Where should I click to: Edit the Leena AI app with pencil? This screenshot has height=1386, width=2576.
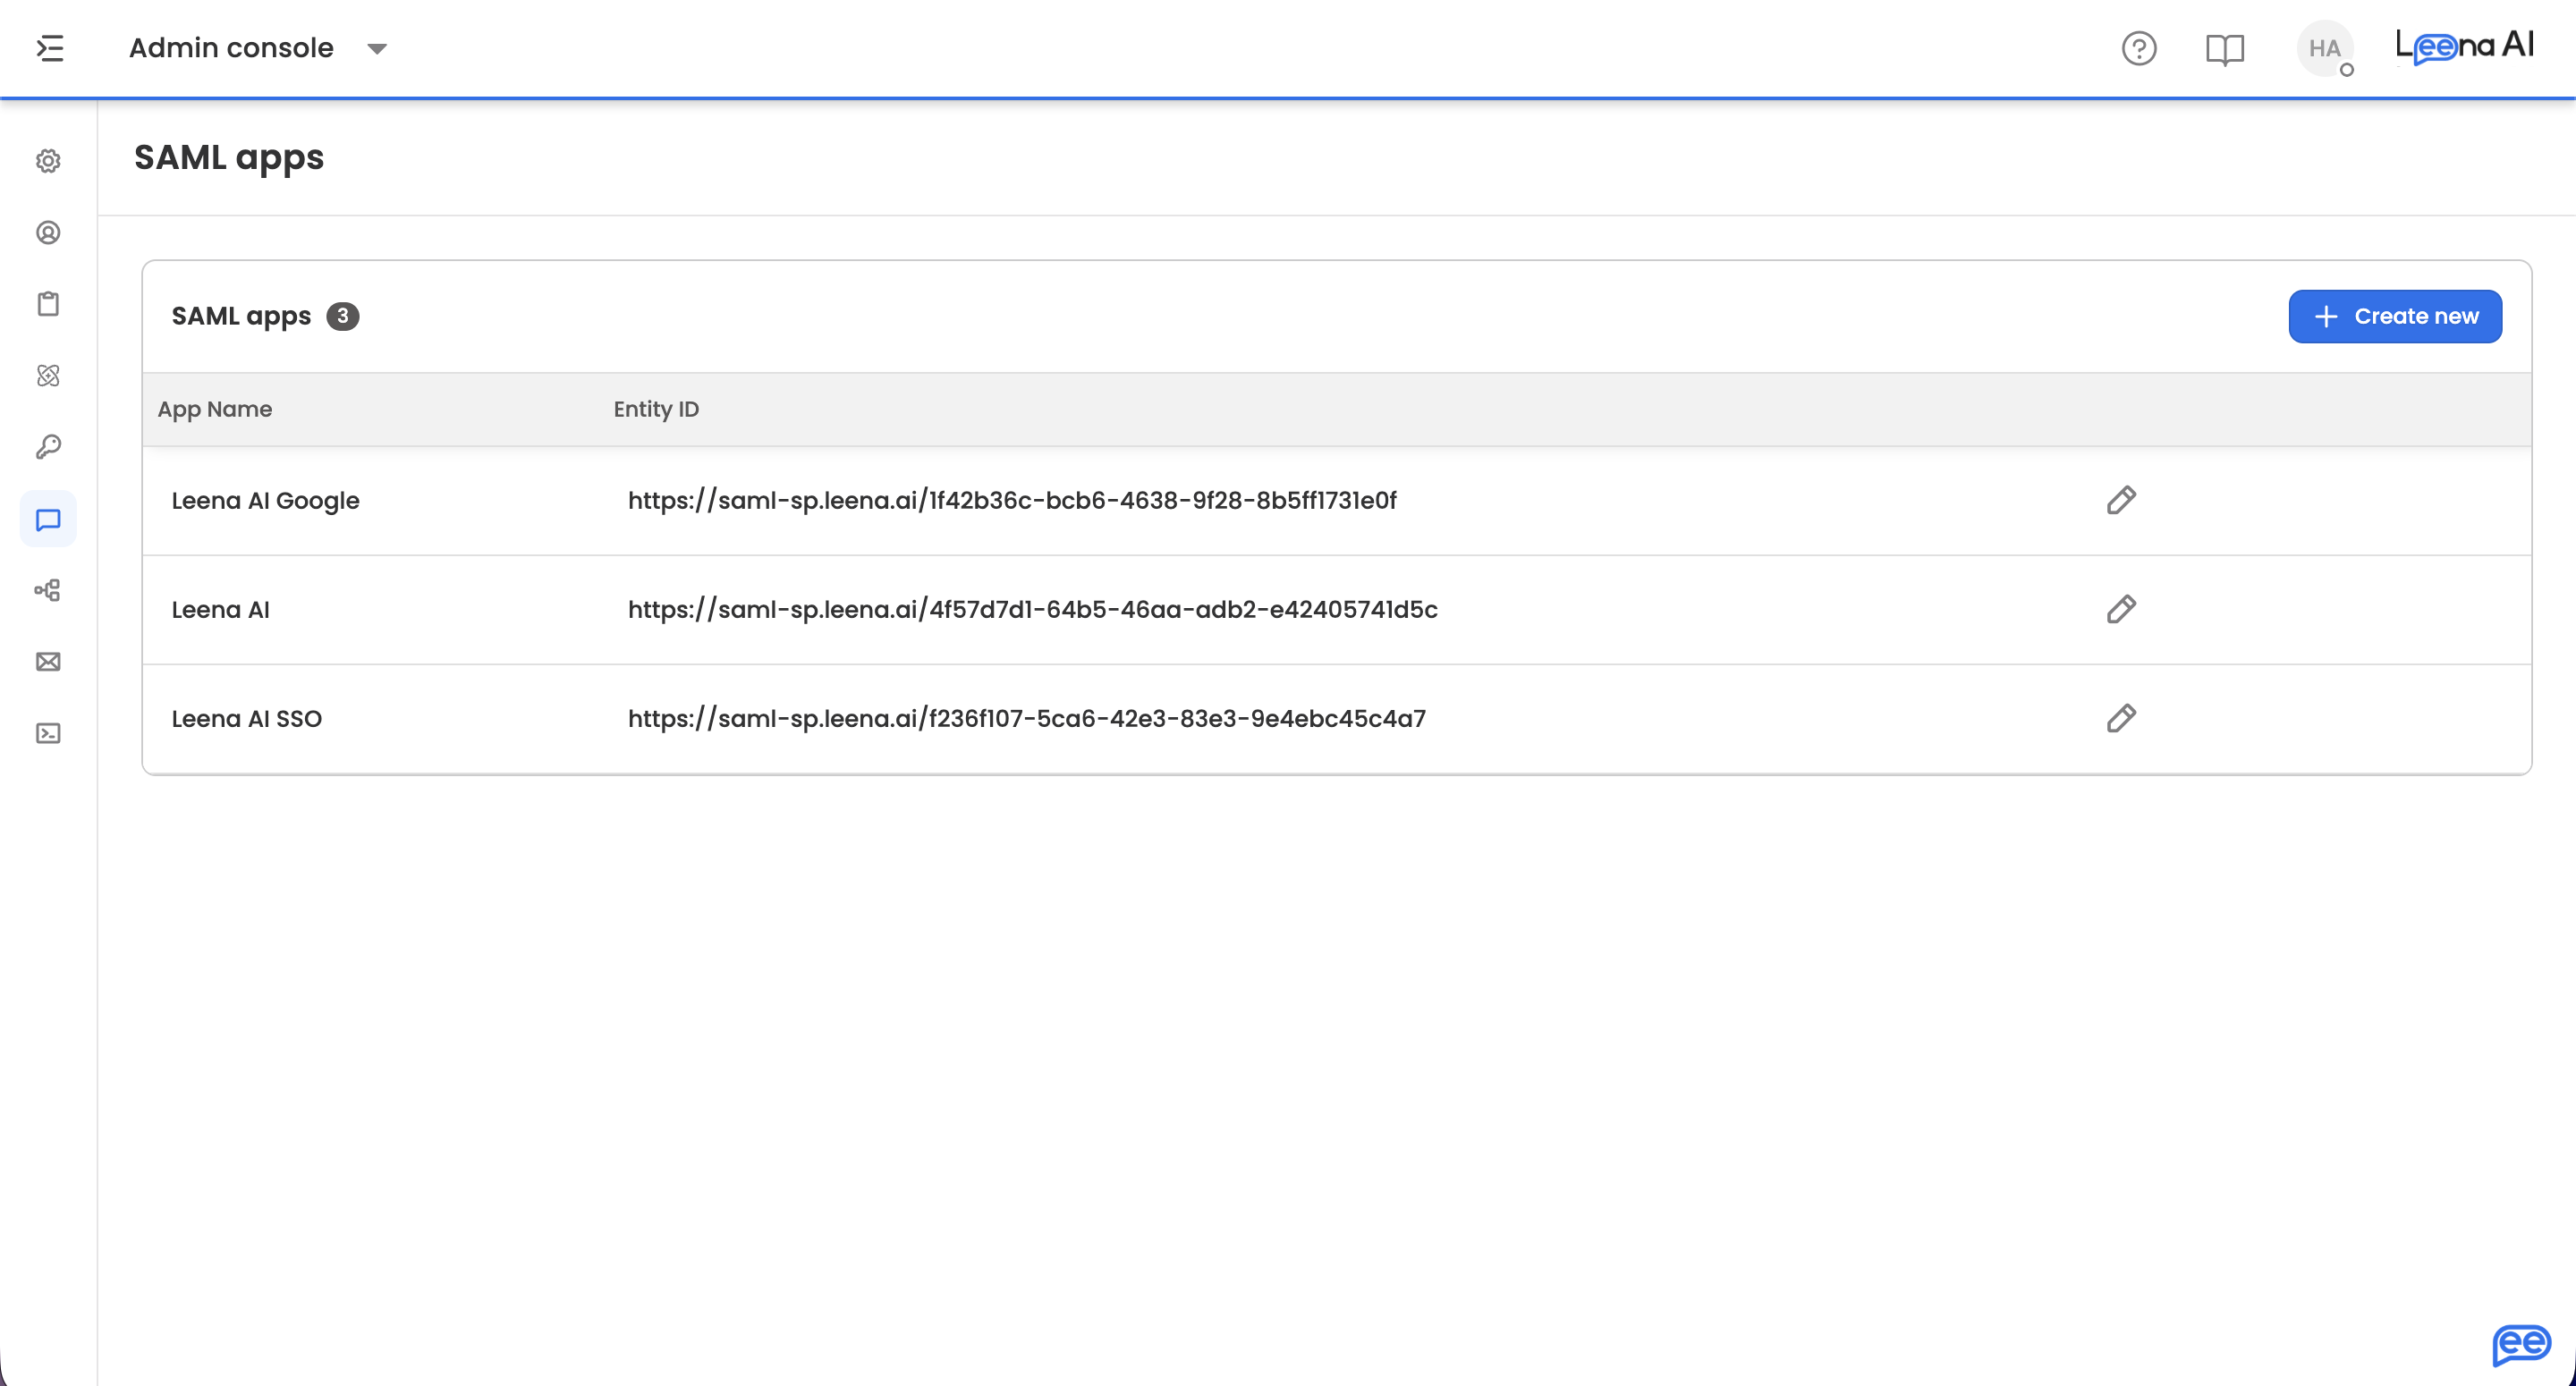tap(2121, 609)
